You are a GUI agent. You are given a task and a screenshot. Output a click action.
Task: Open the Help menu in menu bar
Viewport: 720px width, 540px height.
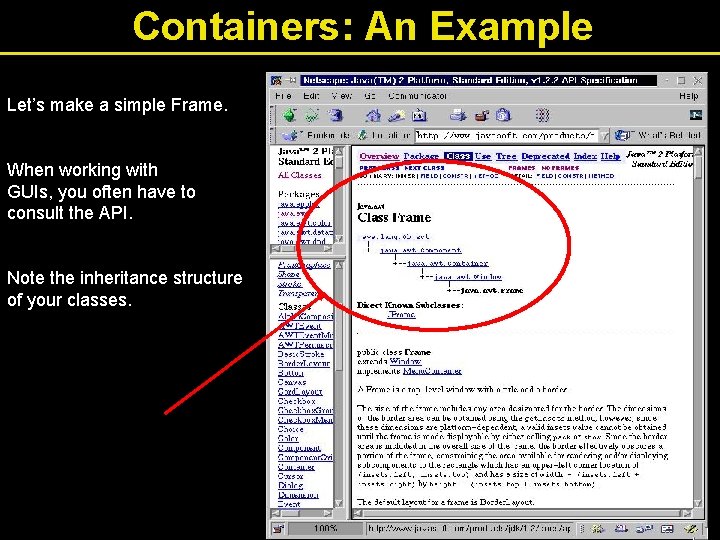pyautogui.click(x=688, y=96)
